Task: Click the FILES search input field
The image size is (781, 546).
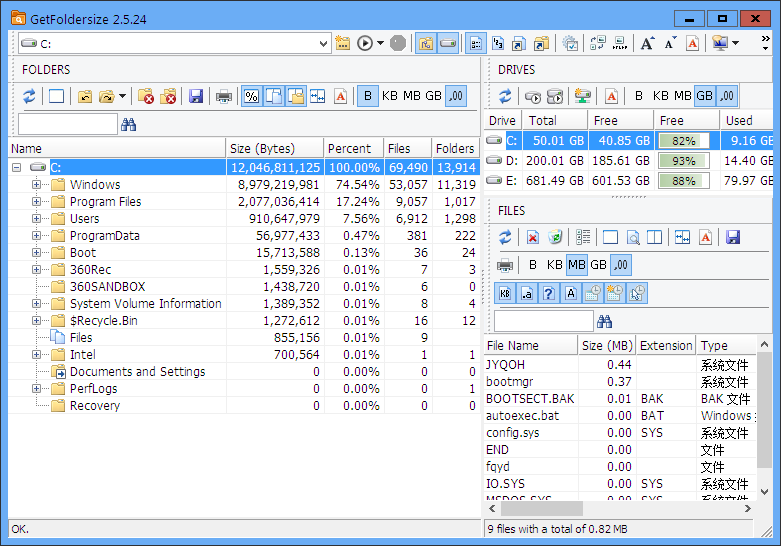Action: [x=544, y=321]
